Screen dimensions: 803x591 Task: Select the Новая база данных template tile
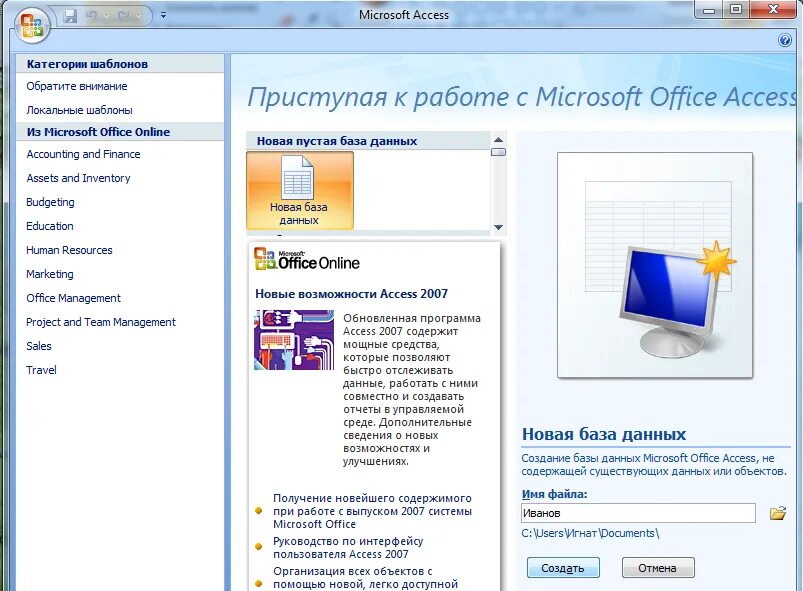point(300,191)
